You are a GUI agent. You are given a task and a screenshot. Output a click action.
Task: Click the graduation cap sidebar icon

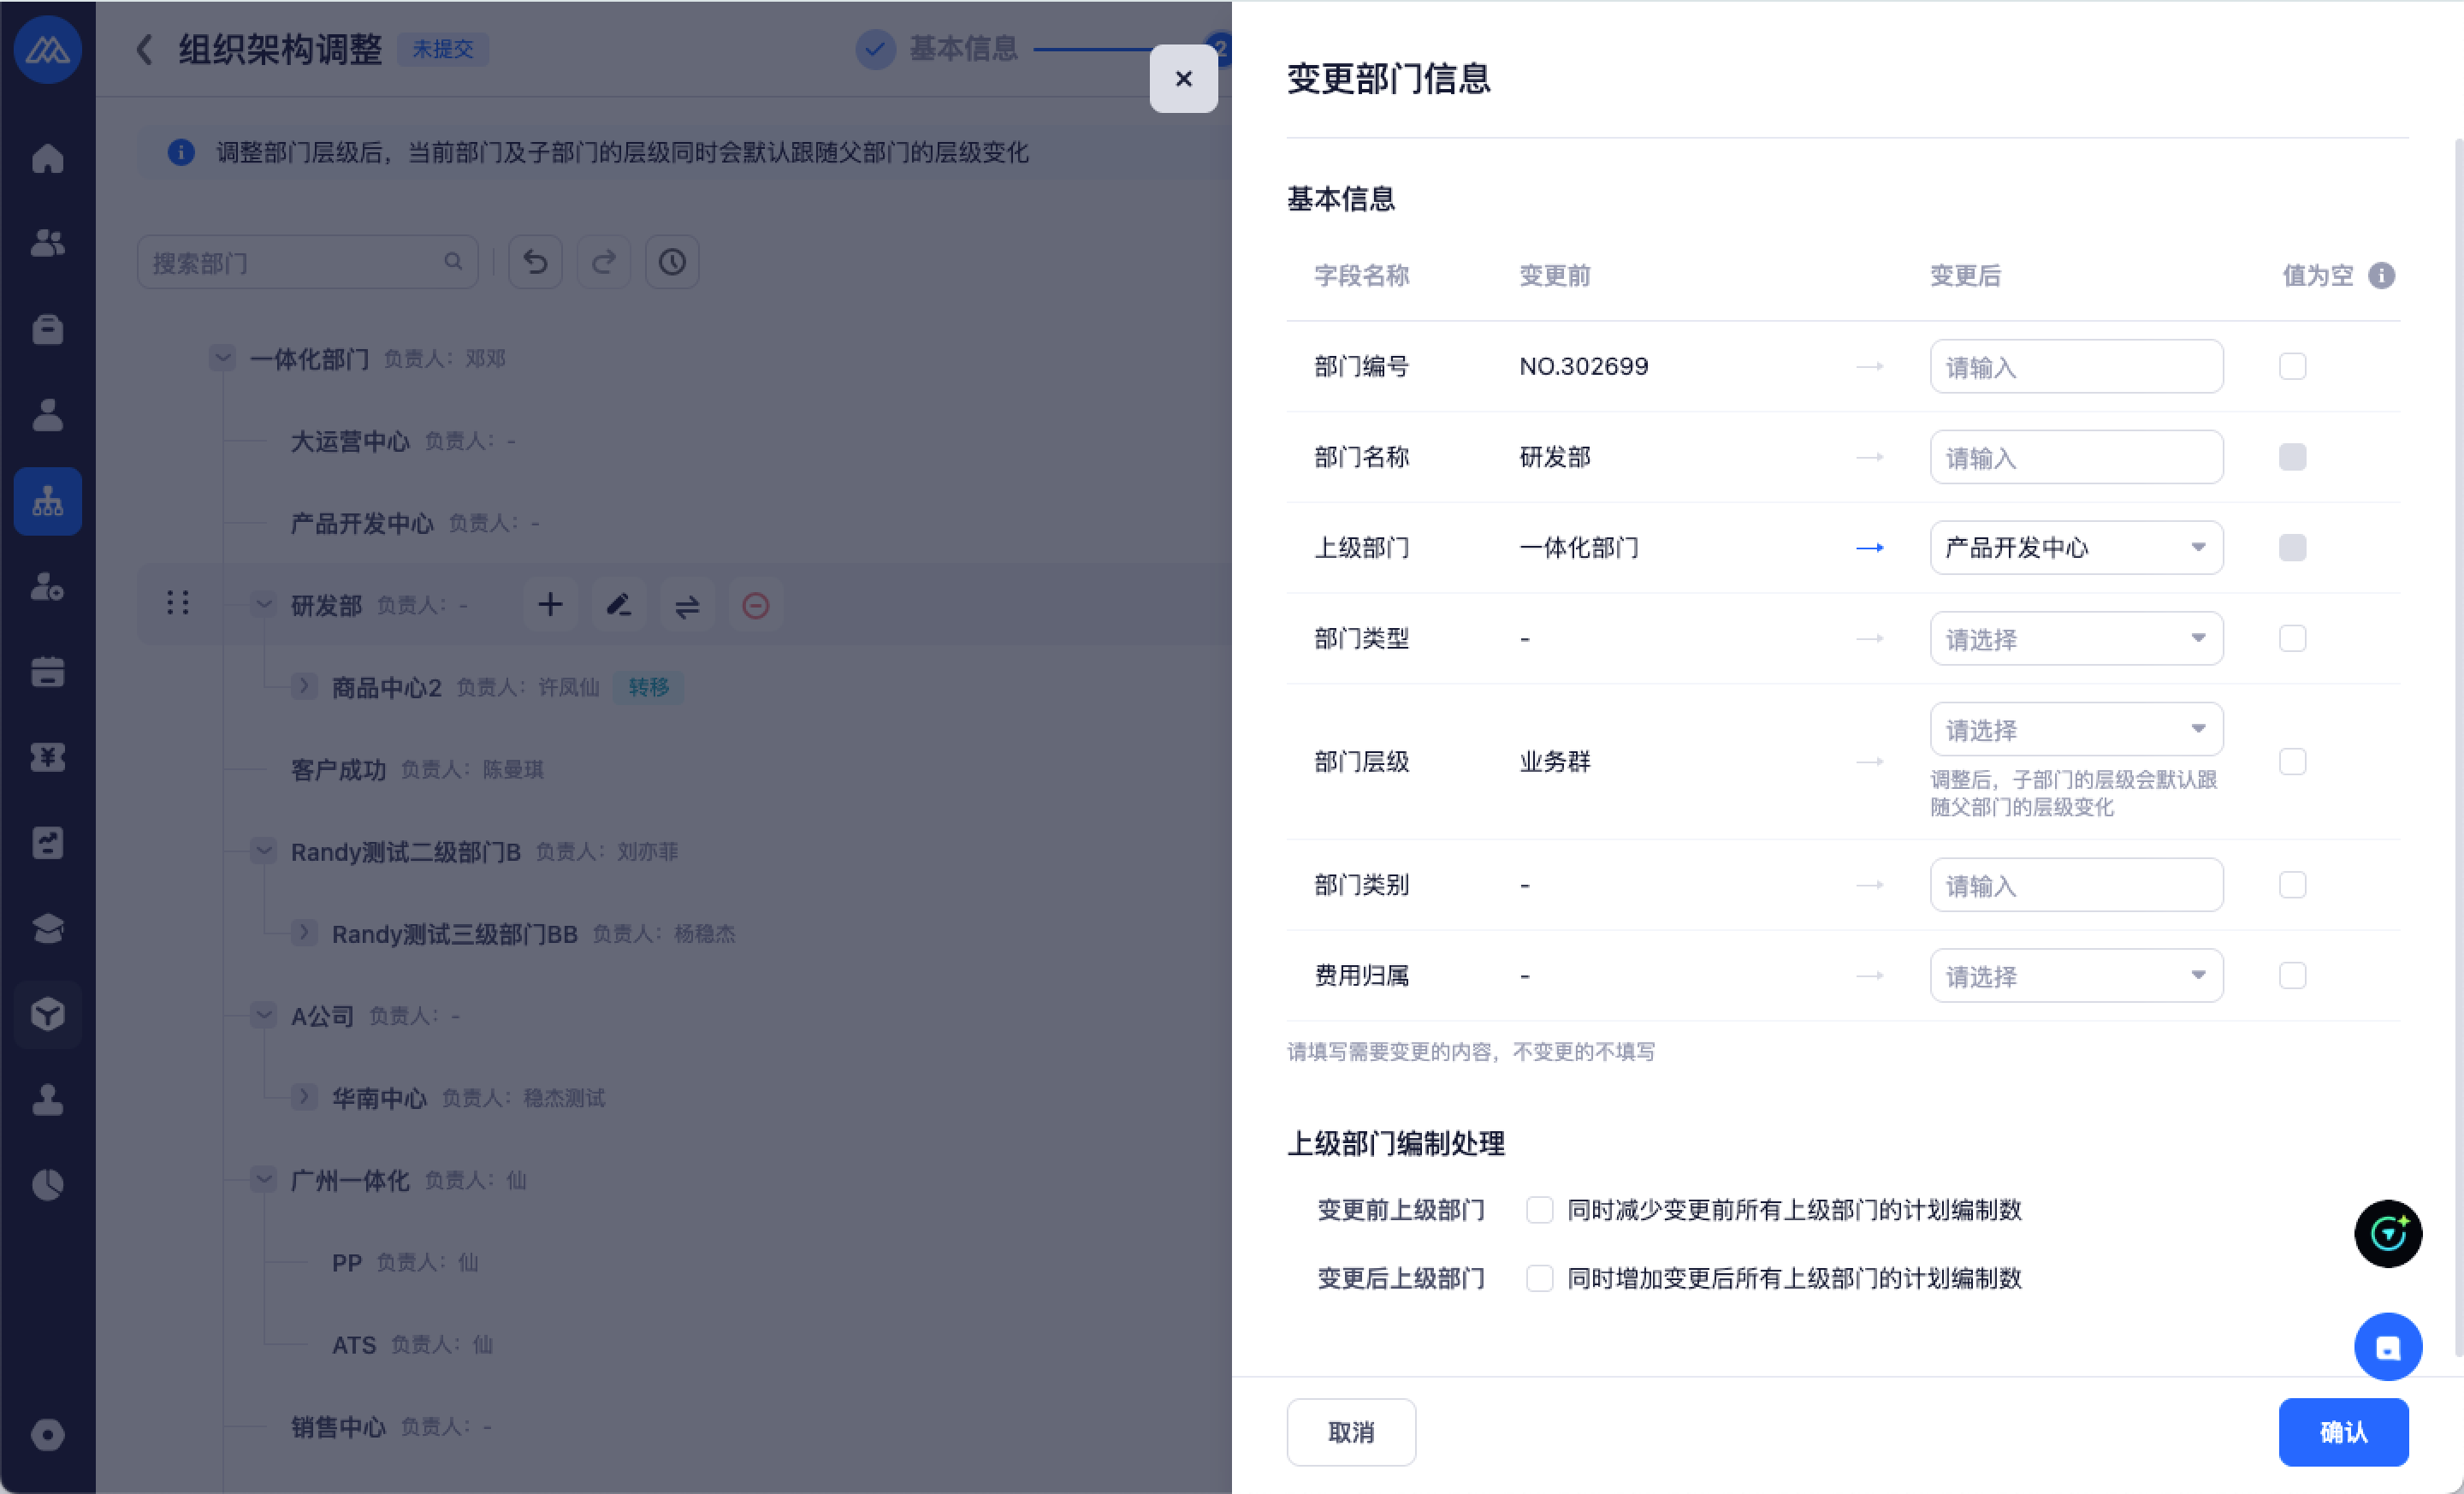(x=47, y=928)
